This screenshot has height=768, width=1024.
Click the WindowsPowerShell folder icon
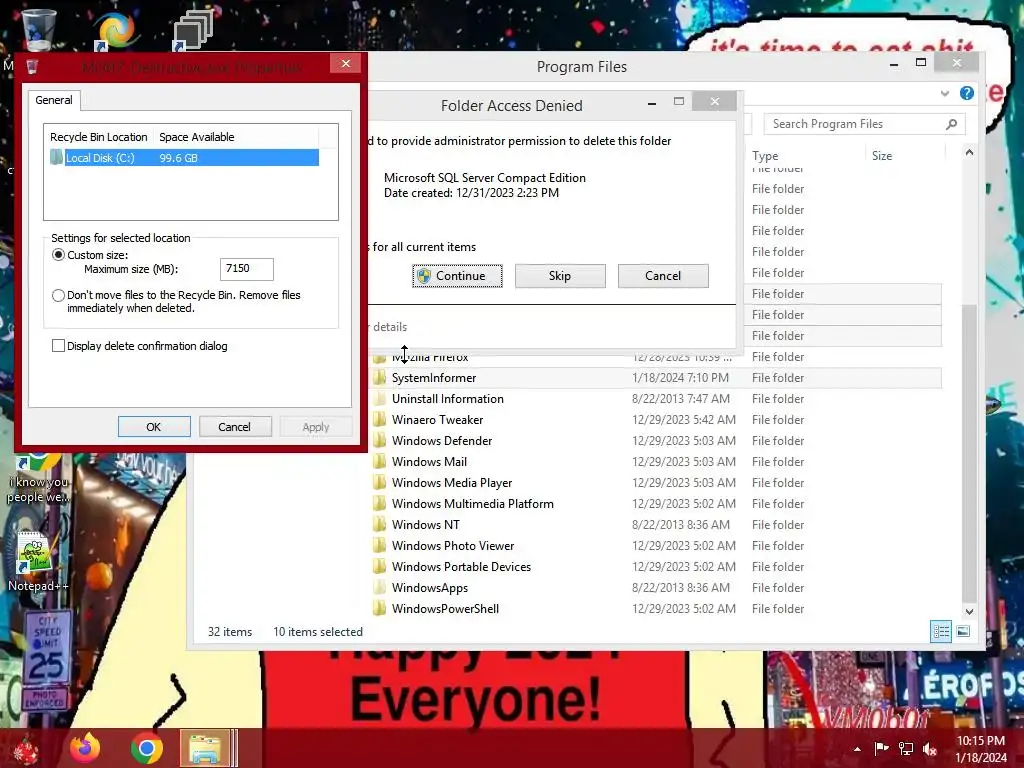click(379, 608)
